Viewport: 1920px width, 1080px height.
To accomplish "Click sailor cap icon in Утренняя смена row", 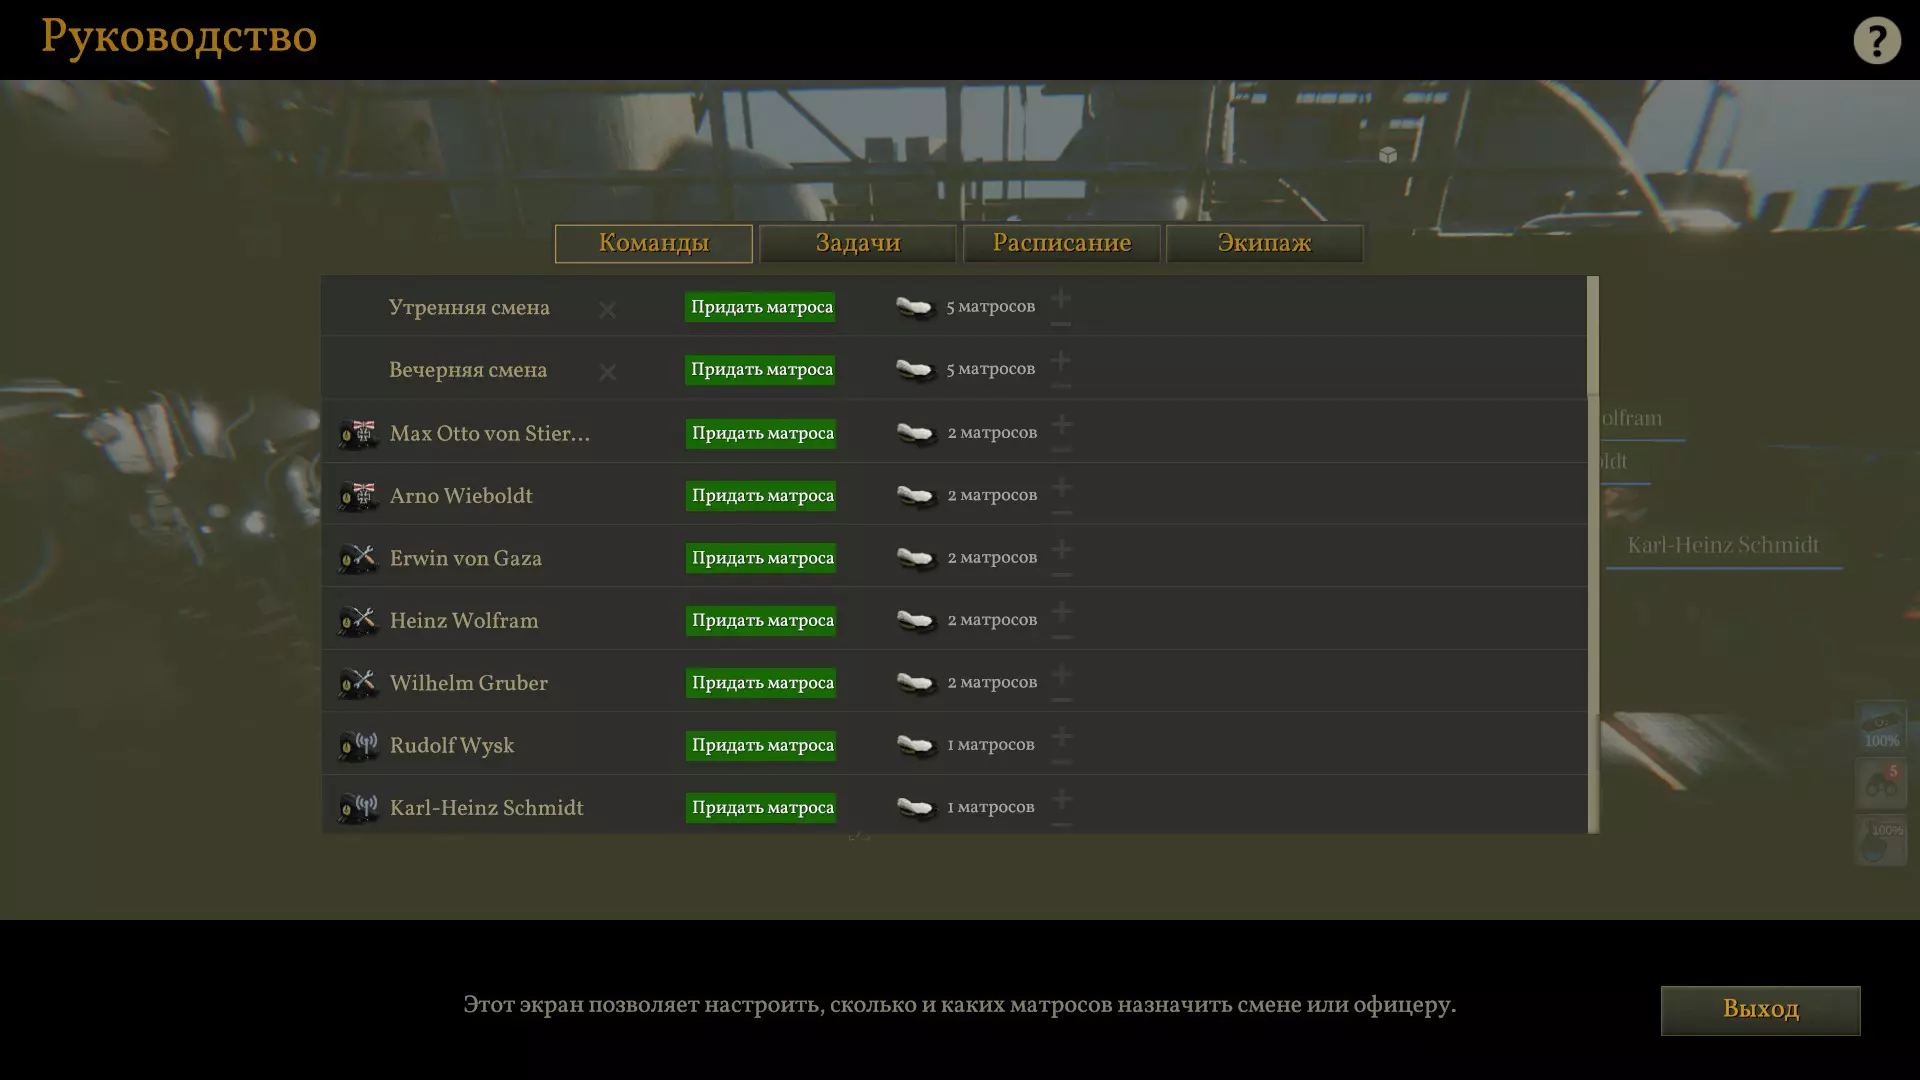I will (914, 307).
